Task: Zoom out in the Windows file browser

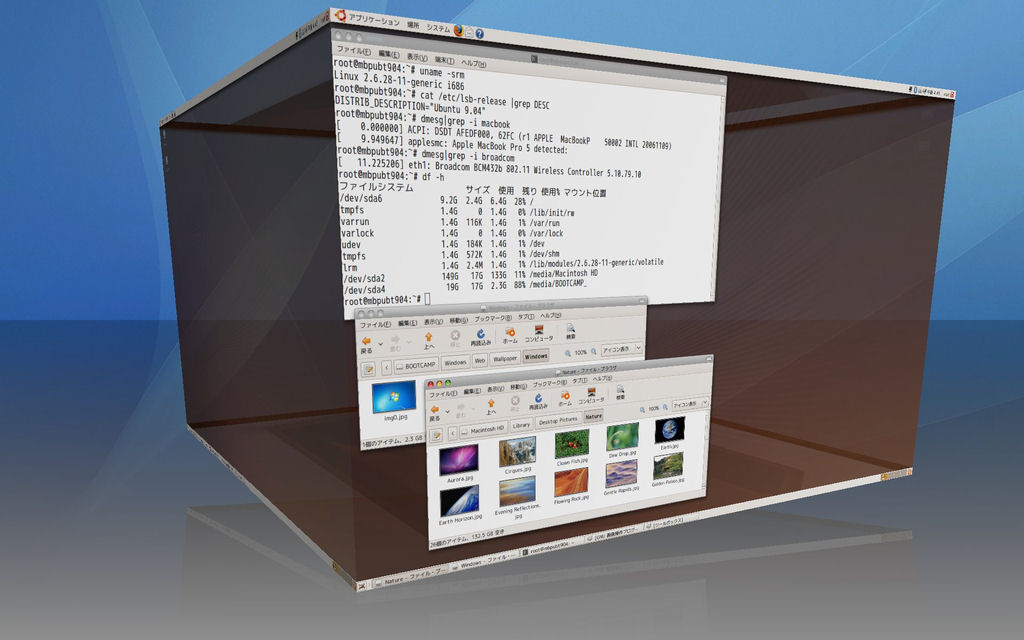Action: tap(568, 353)
